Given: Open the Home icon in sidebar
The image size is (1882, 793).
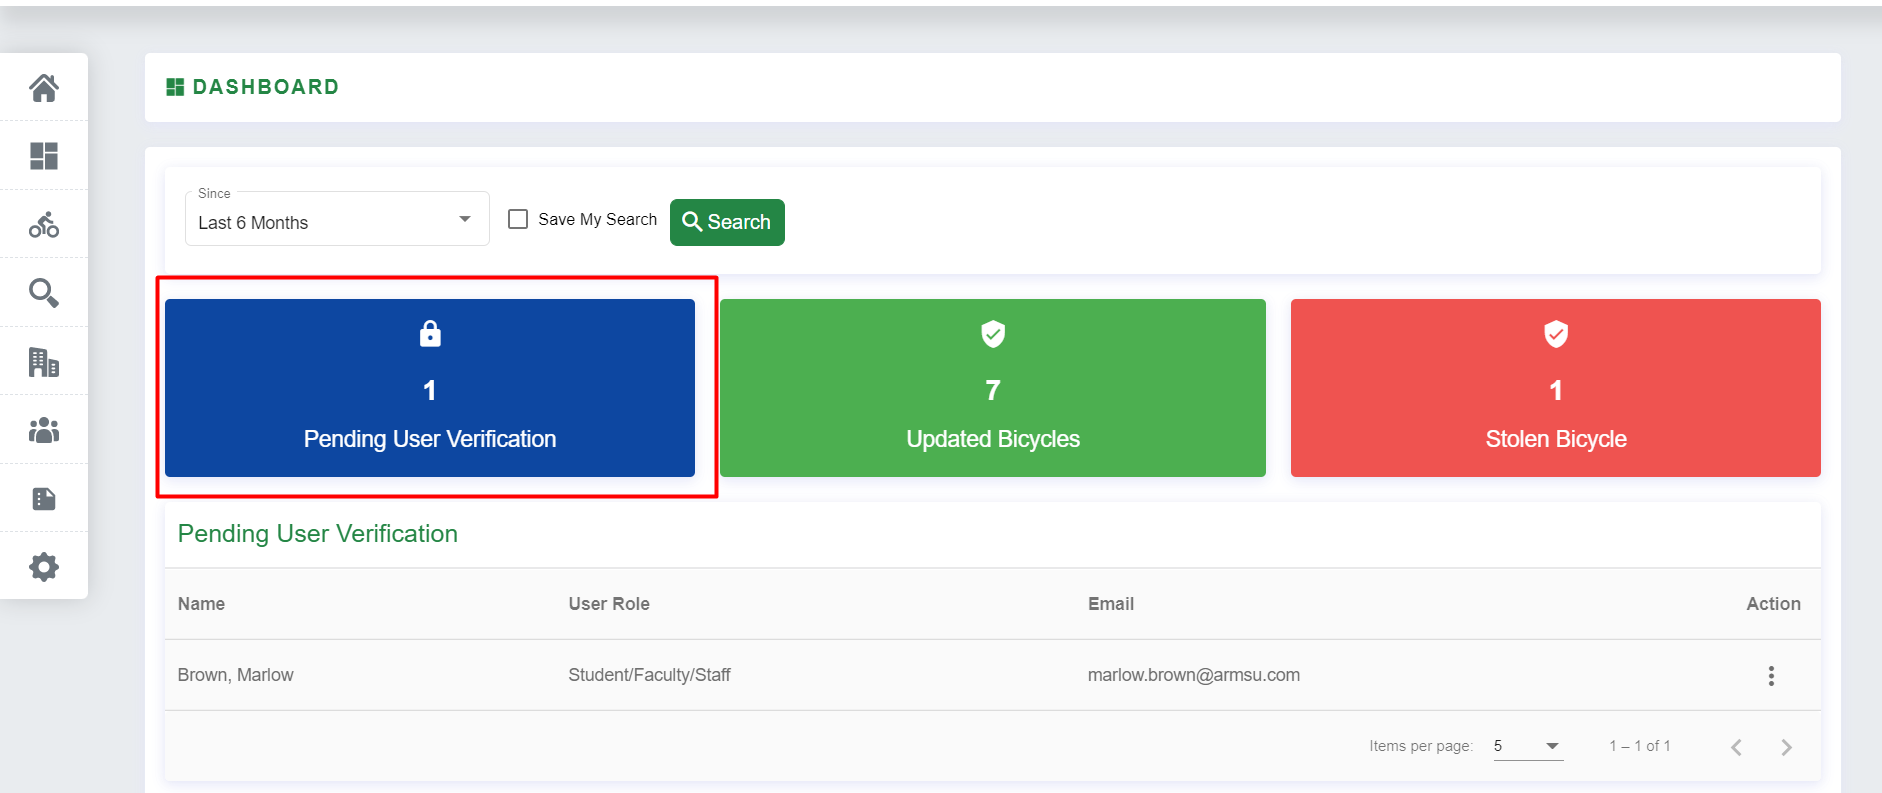Looking at the screenshot, I should [44, 88].
